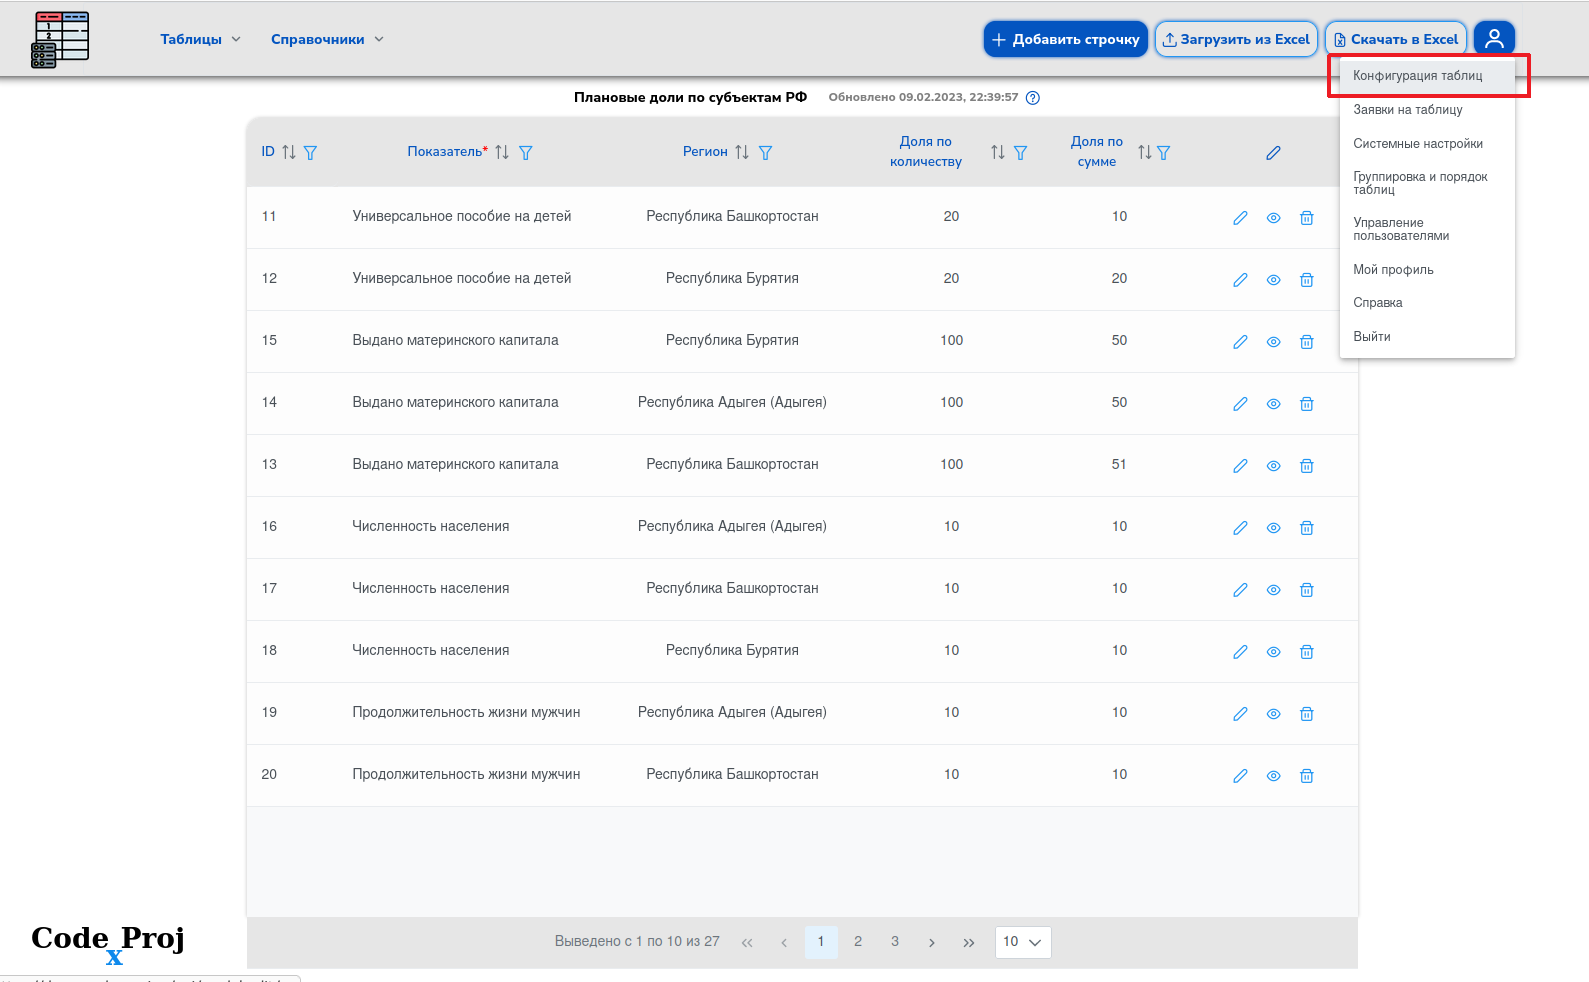The height and width of the screenshot is (982, 1589).
Task: Open Системные настройки from menu
Action: 1427,144
